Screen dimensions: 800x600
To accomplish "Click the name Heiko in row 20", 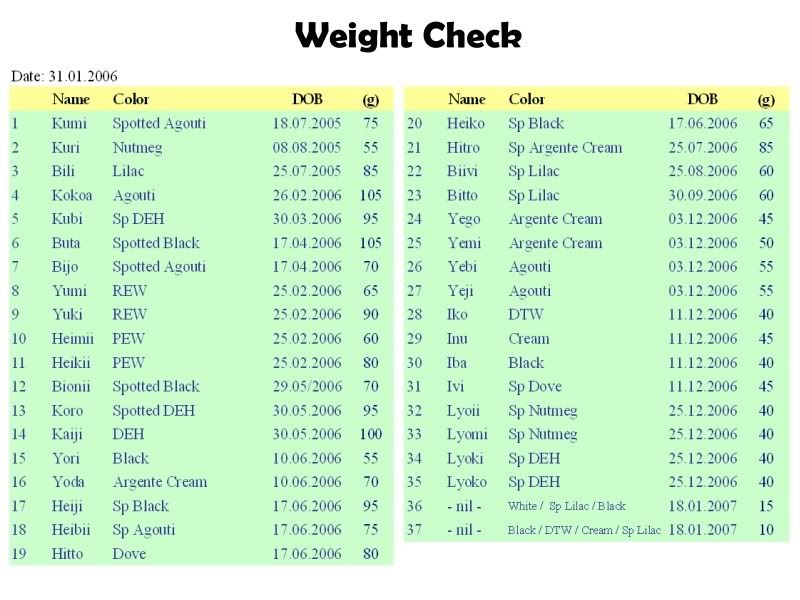I will pos(465,123).
